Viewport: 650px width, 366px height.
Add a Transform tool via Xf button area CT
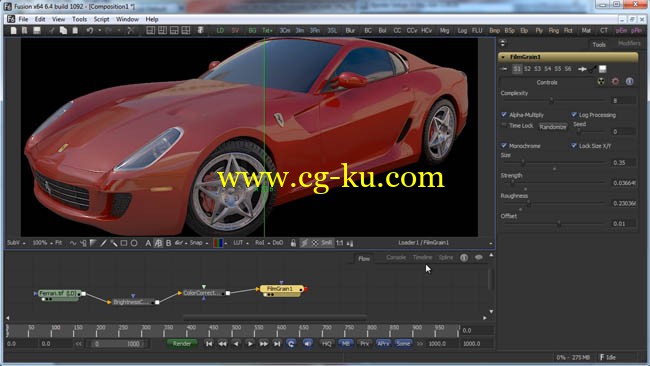click(604, 31)
